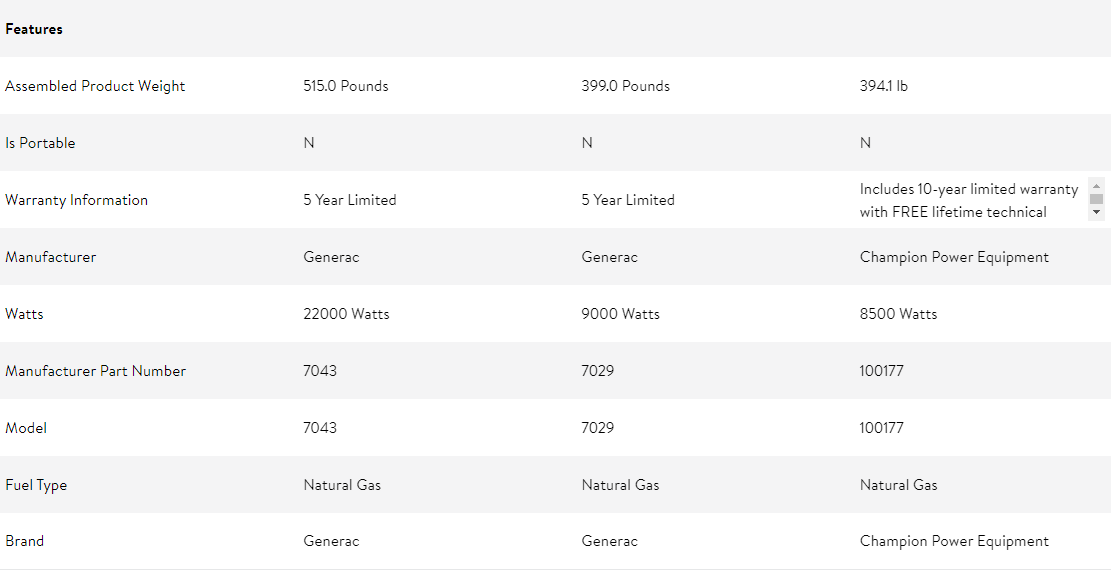Click the Fuel Type row label
This screenshot has width=1113, height=570.
click(x=35, y=486)
